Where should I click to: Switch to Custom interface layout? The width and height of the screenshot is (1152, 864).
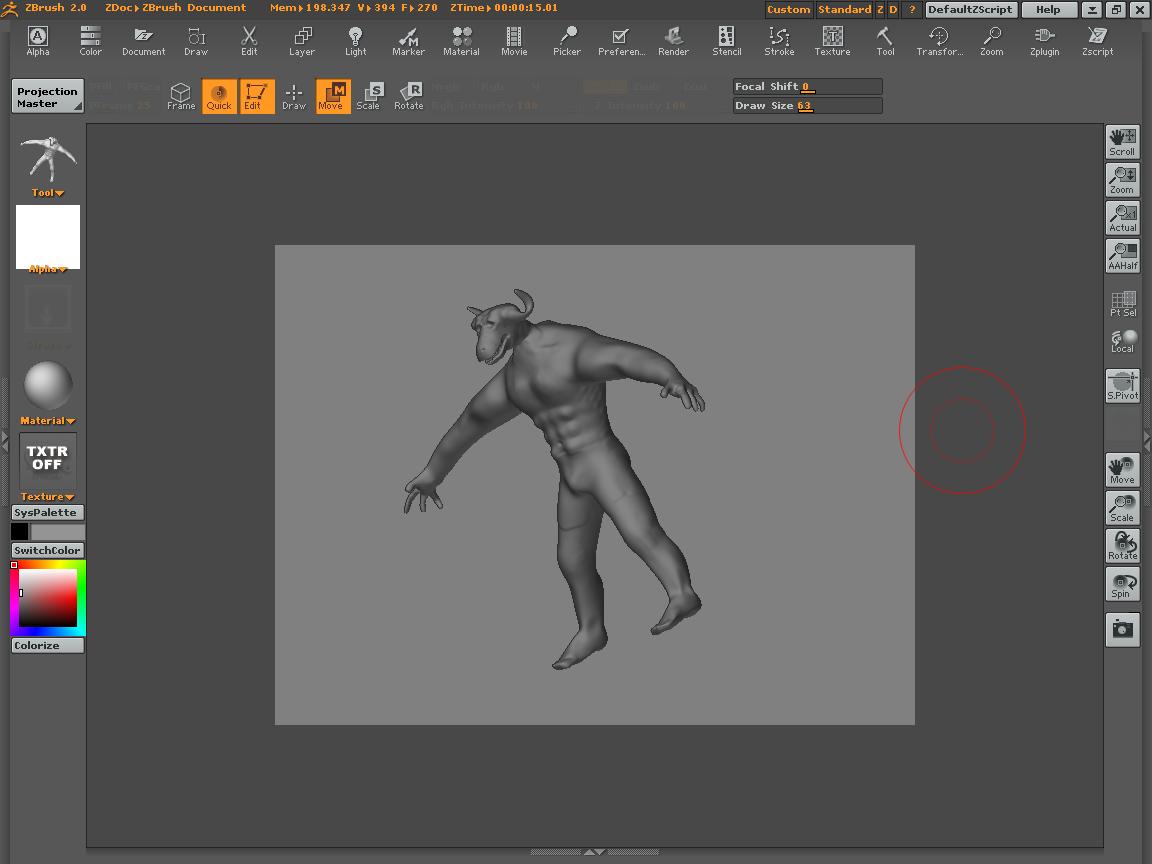[788, 10]
